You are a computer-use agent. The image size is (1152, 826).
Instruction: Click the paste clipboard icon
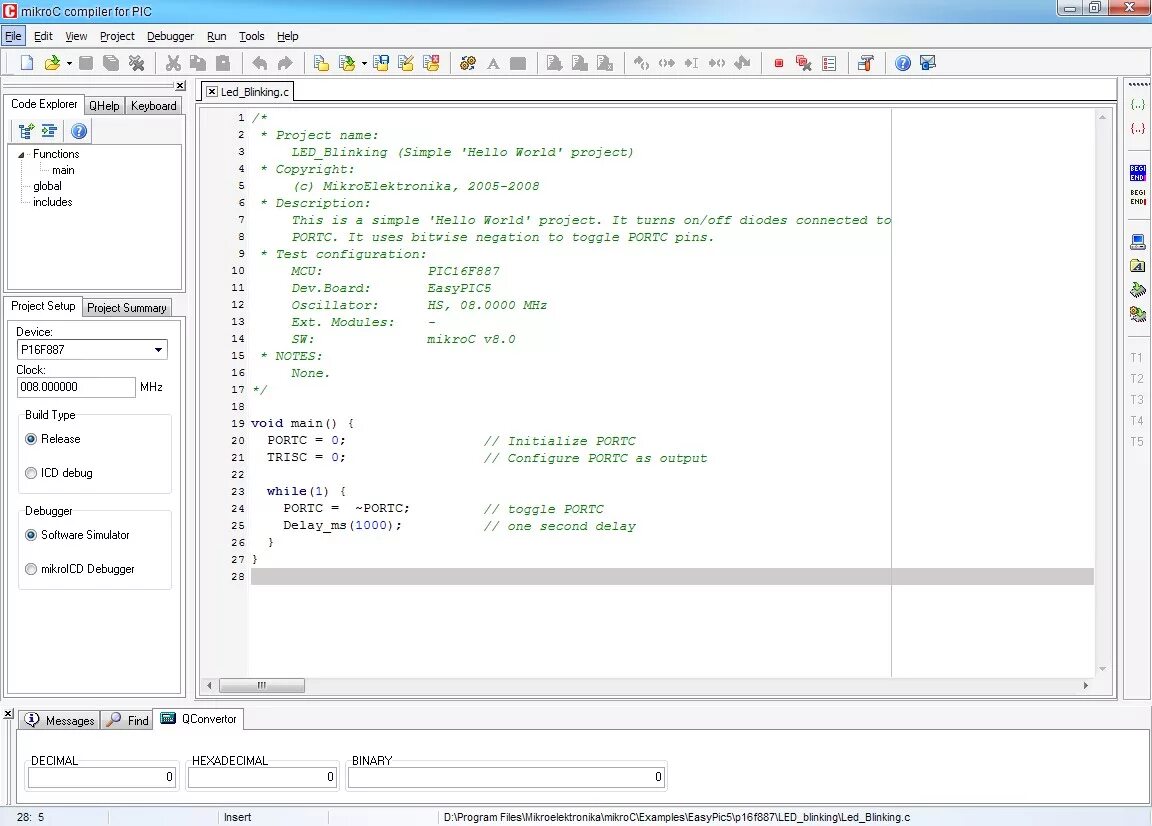tap(223, 63)
